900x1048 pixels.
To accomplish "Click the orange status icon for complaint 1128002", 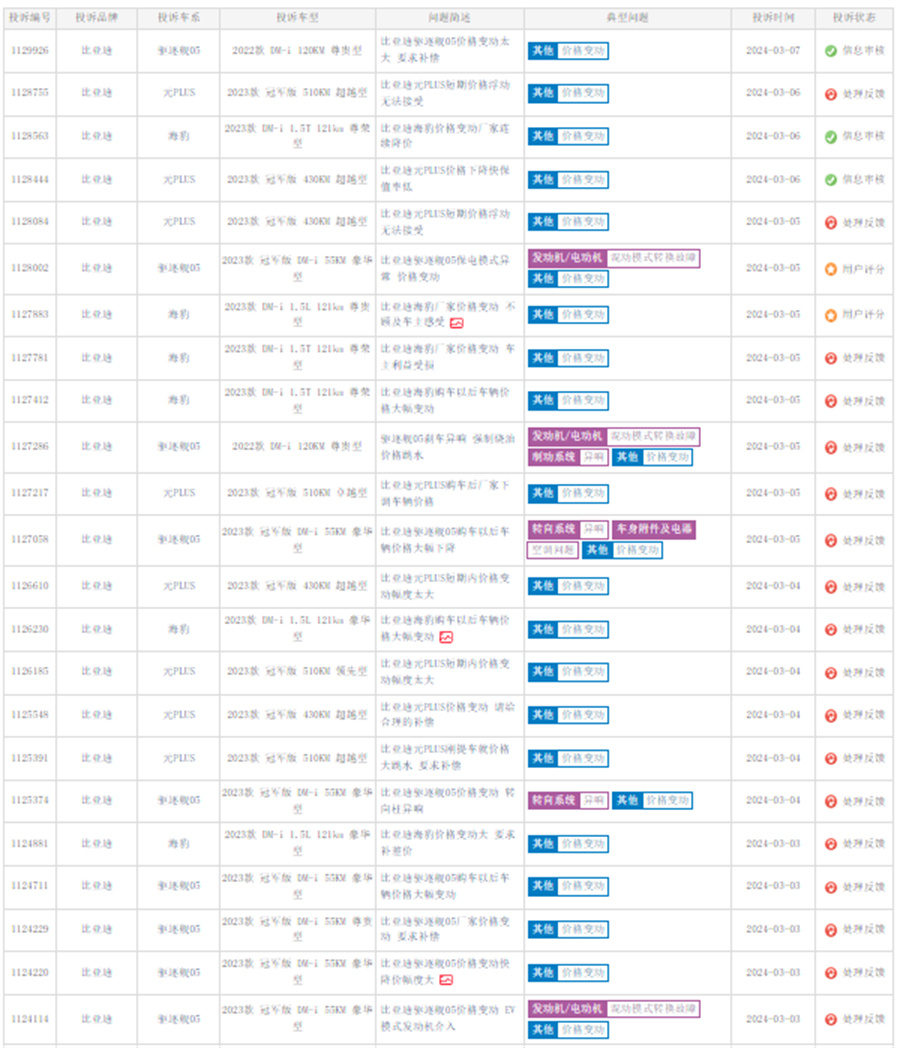I will coord(831,269).
